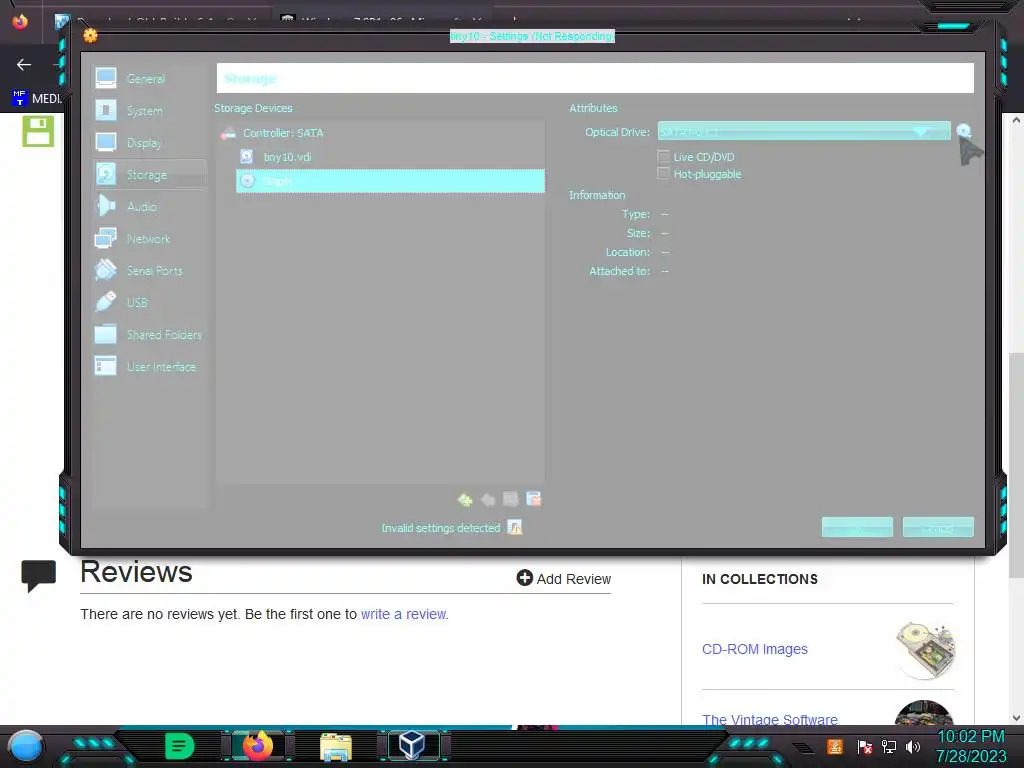The image size is (1024, 768).
Task: Click the invalid settings warning icon
Action: pos(515,527)
